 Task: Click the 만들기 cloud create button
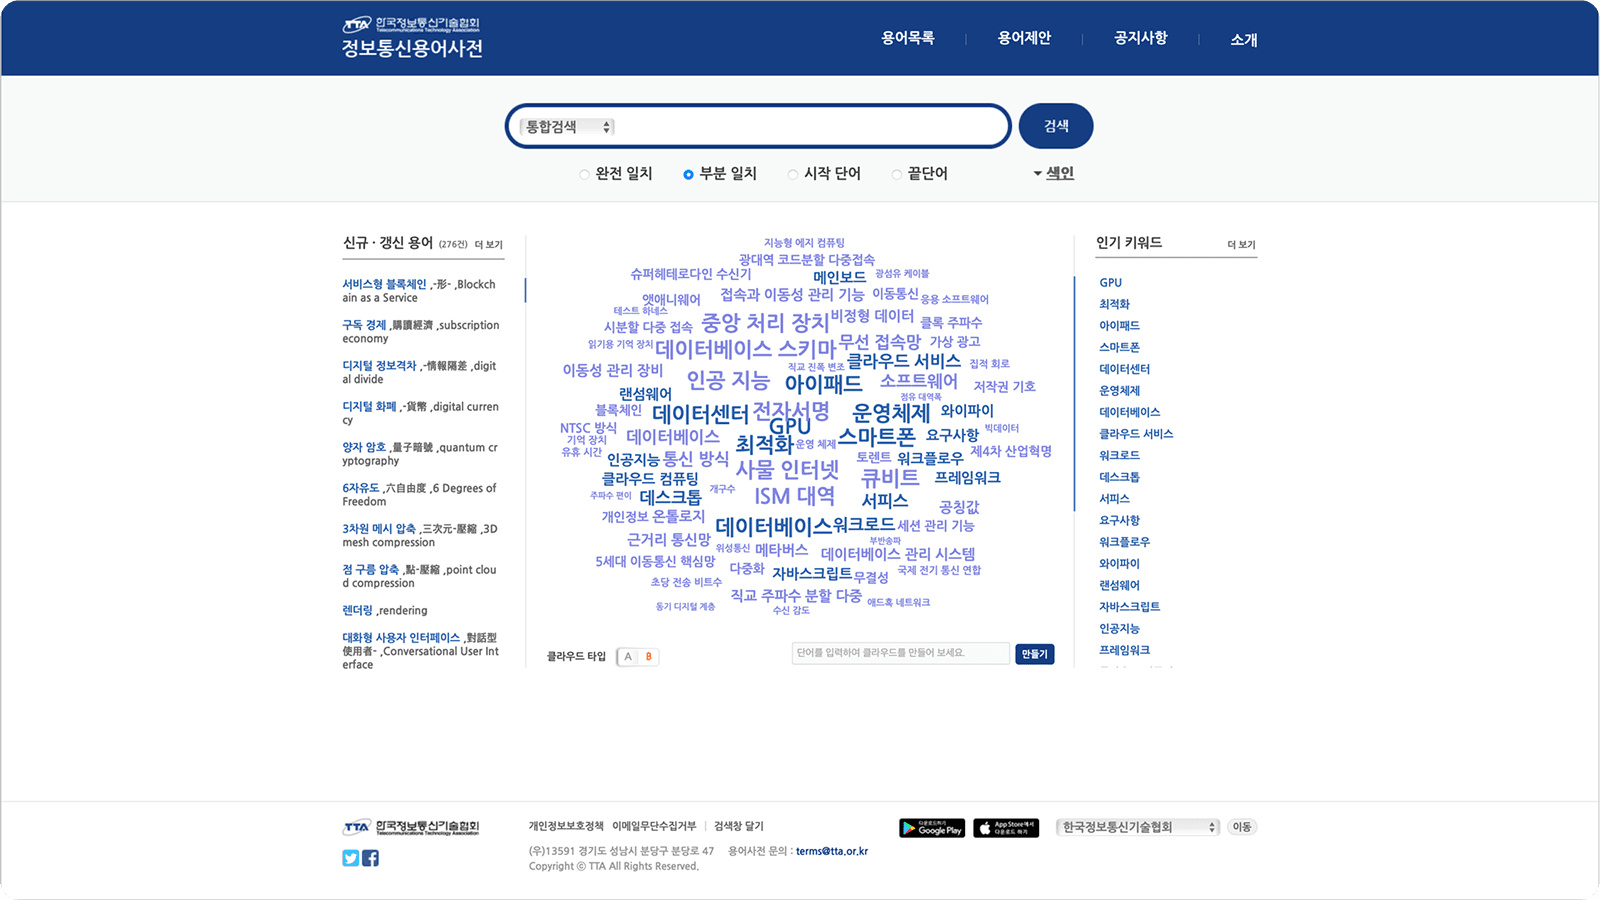[x=1034, y=654]
